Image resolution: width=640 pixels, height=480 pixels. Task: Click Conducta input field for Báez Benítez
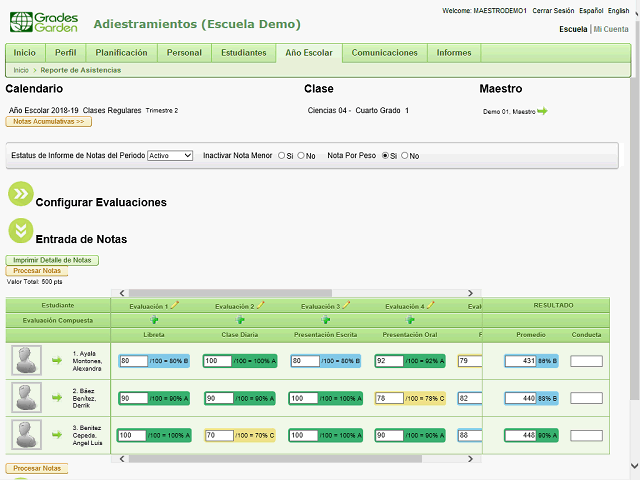coord(586,398)
